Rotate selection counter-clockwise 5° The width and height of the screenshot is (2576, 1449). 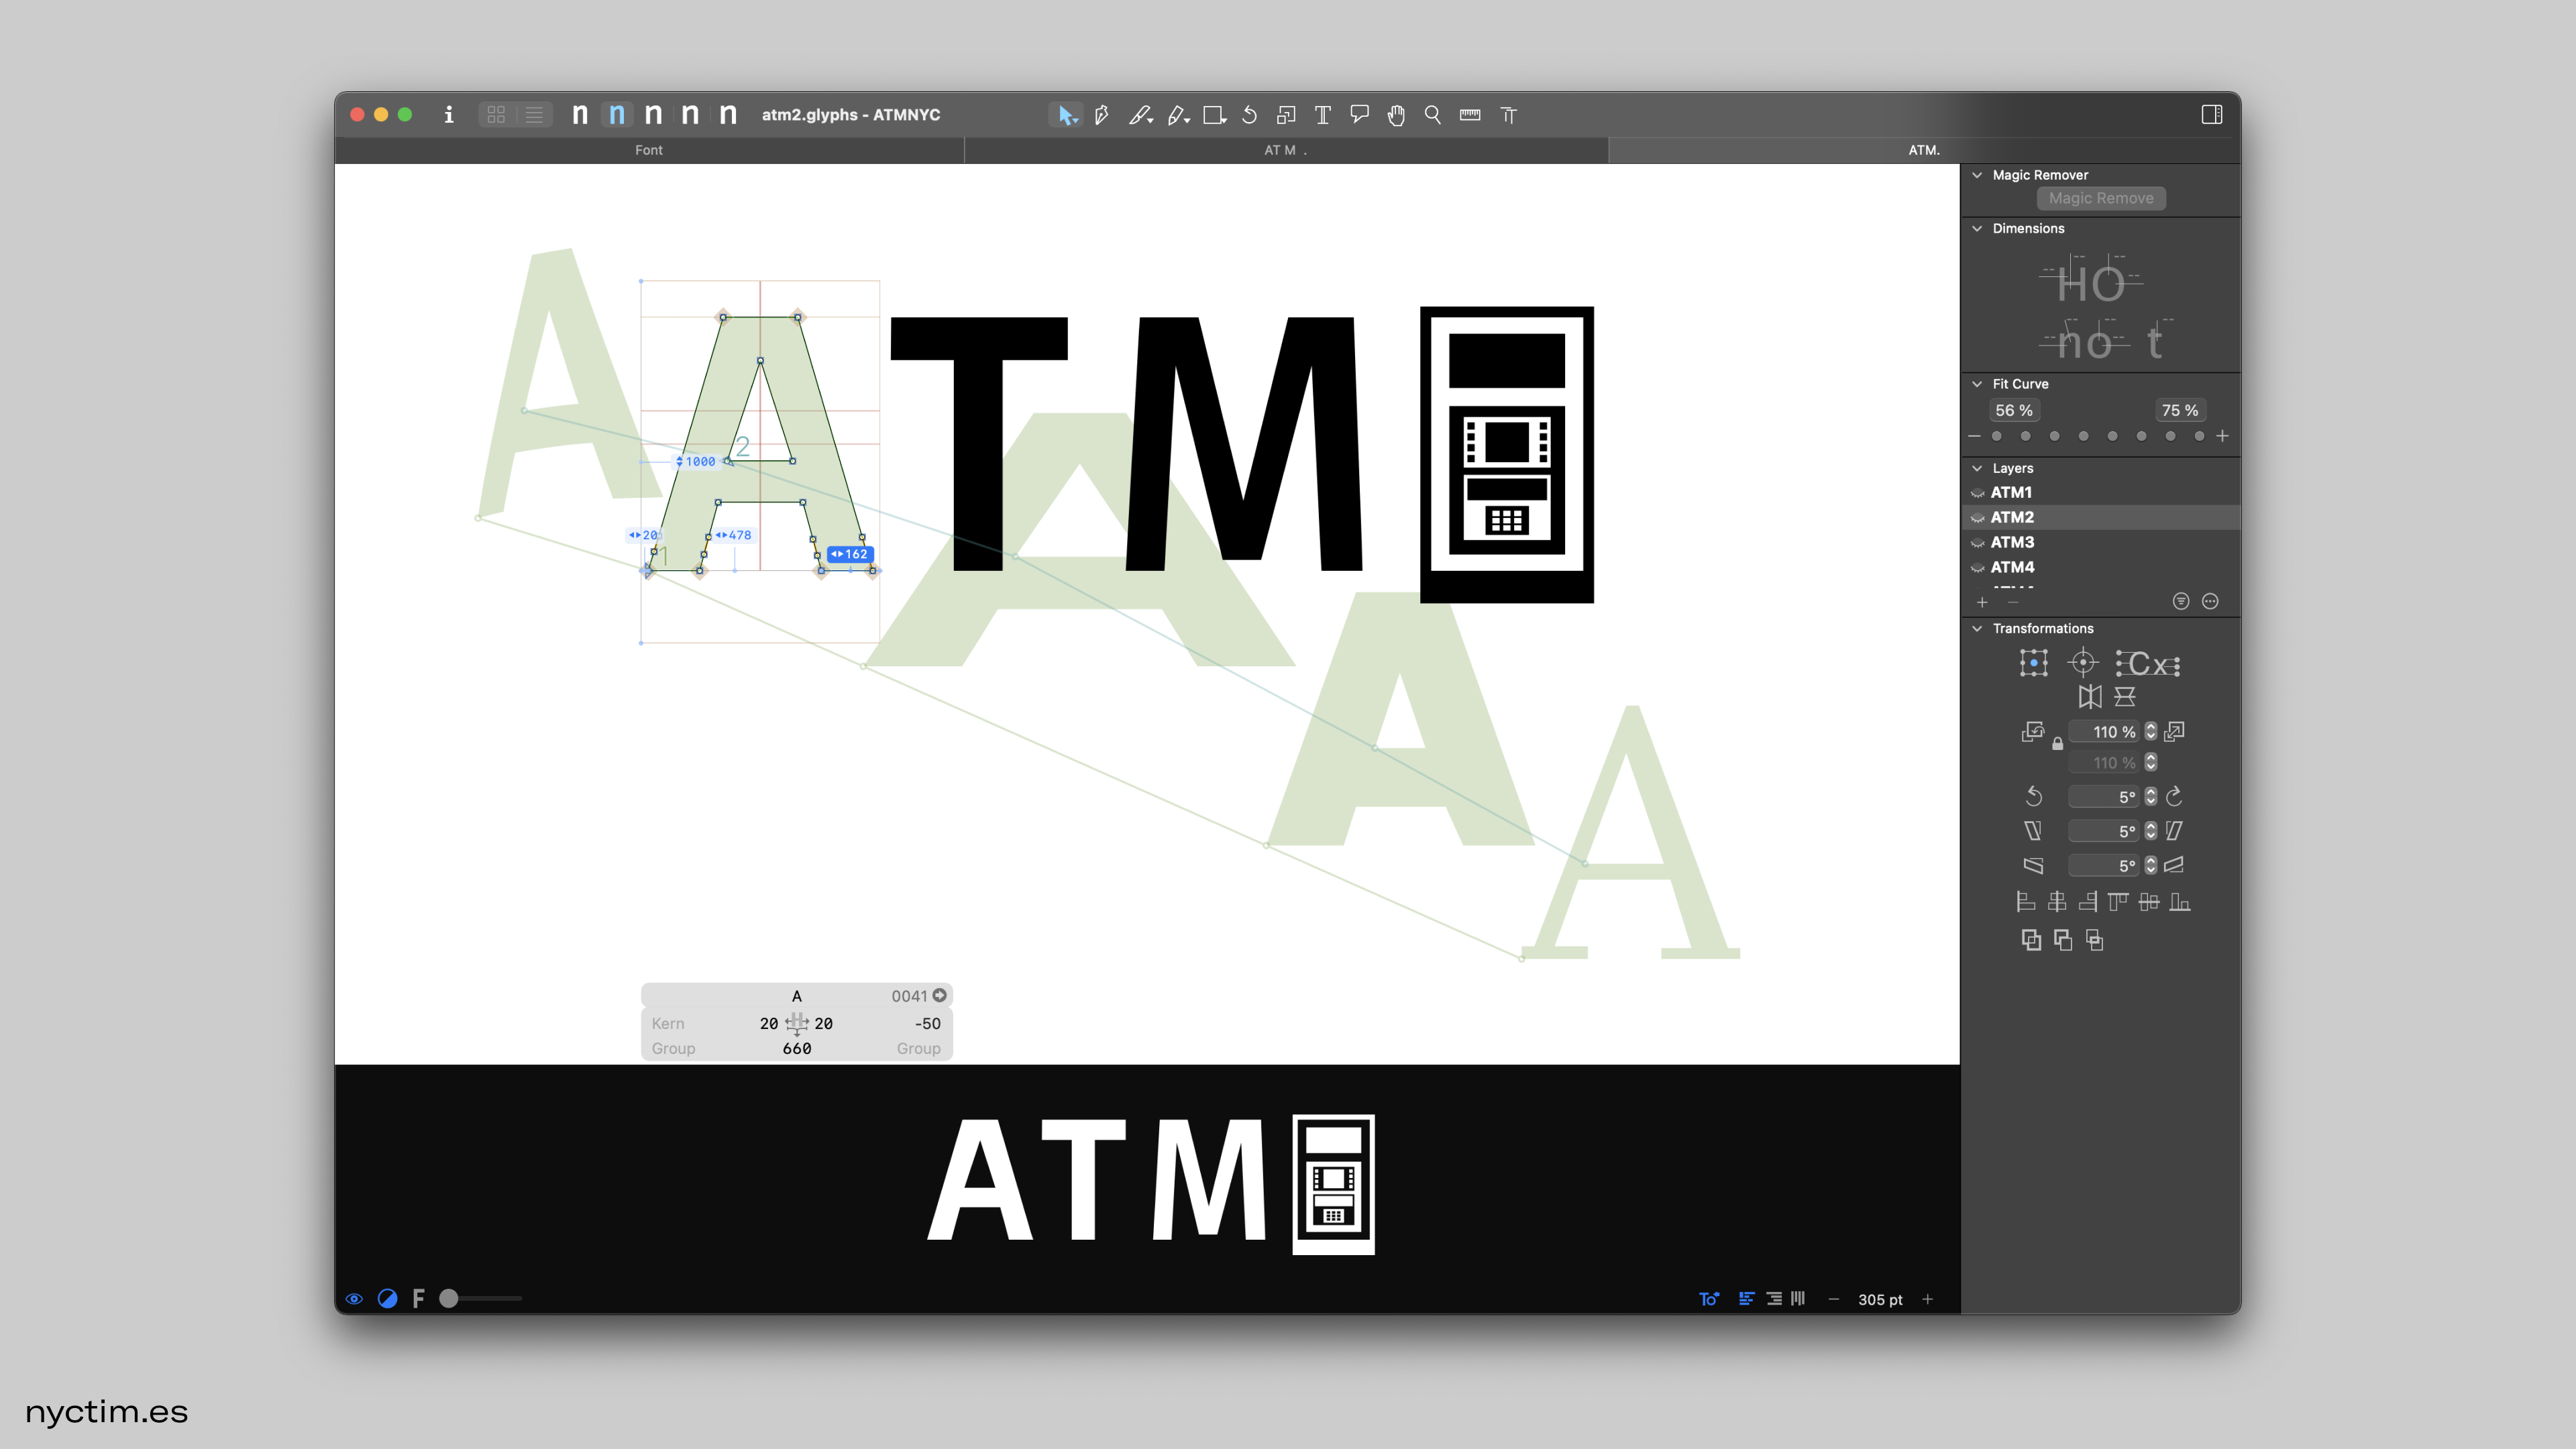[x=2033, y=796]
